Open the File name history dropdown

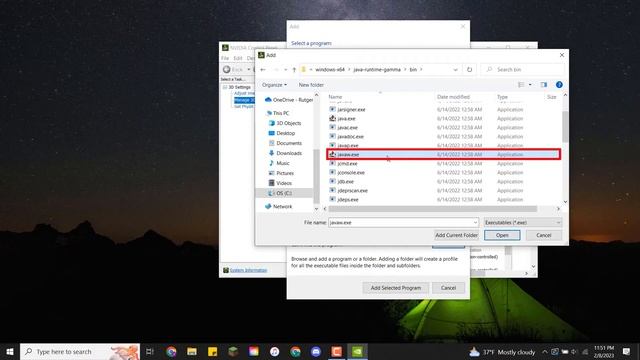tap(476, 222)
